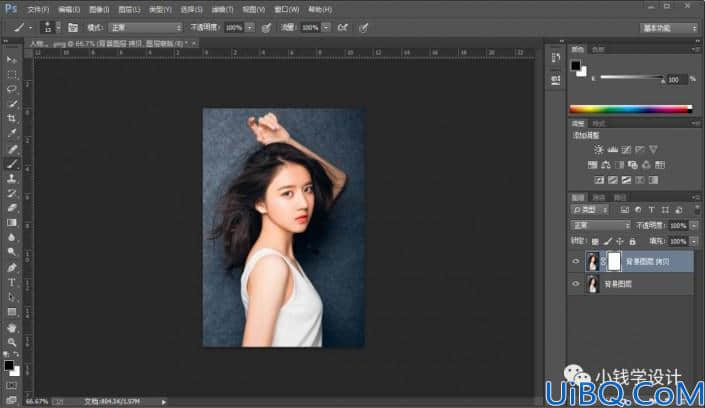Add a Brightness/Contrast adjustment
705x408 pixels.
point(598,149)
